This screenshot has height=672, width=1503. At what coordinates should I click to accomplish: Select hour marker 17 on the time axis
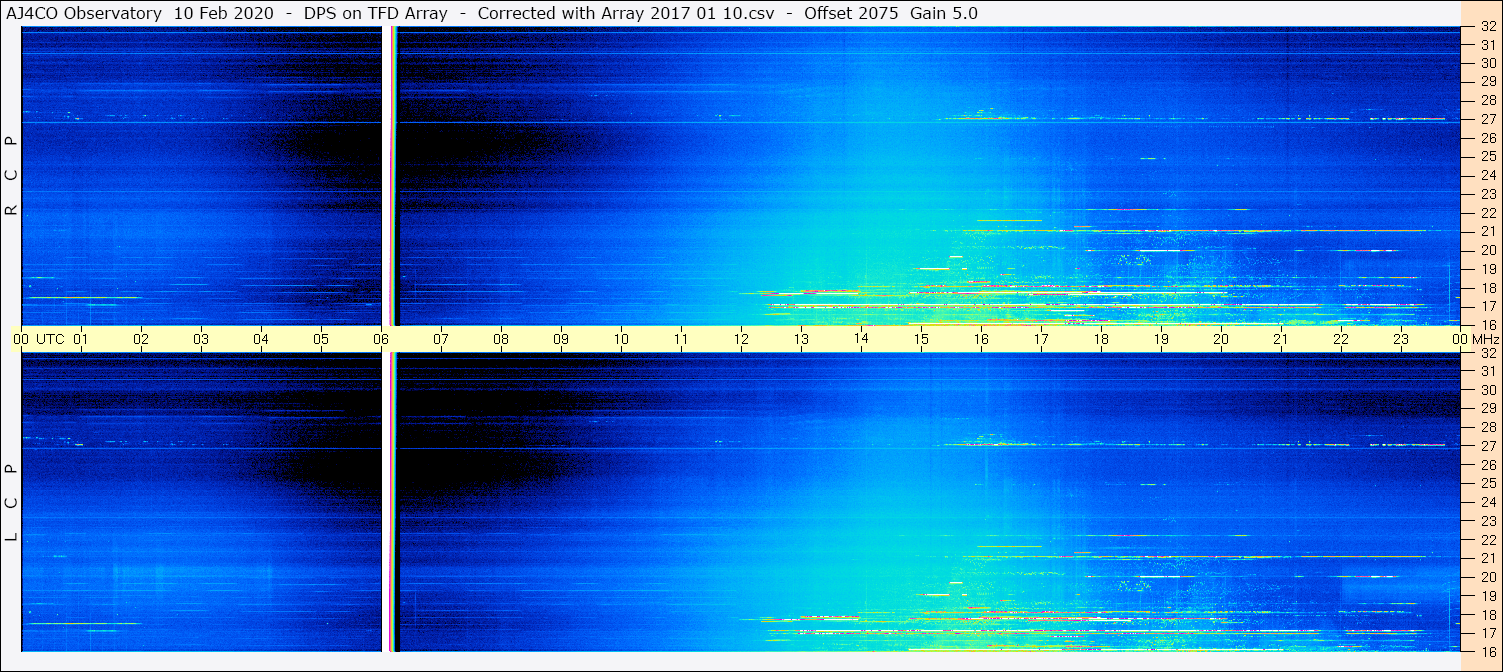click(x=1041, y=339)
